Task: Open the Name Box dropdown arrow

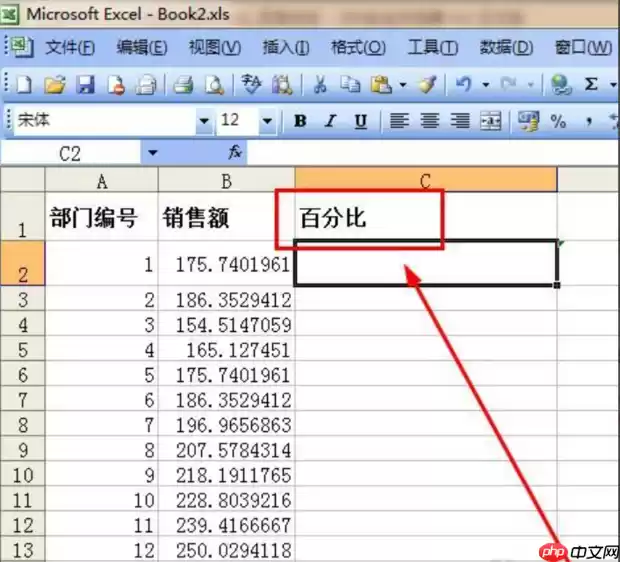Action: [153, 152]
